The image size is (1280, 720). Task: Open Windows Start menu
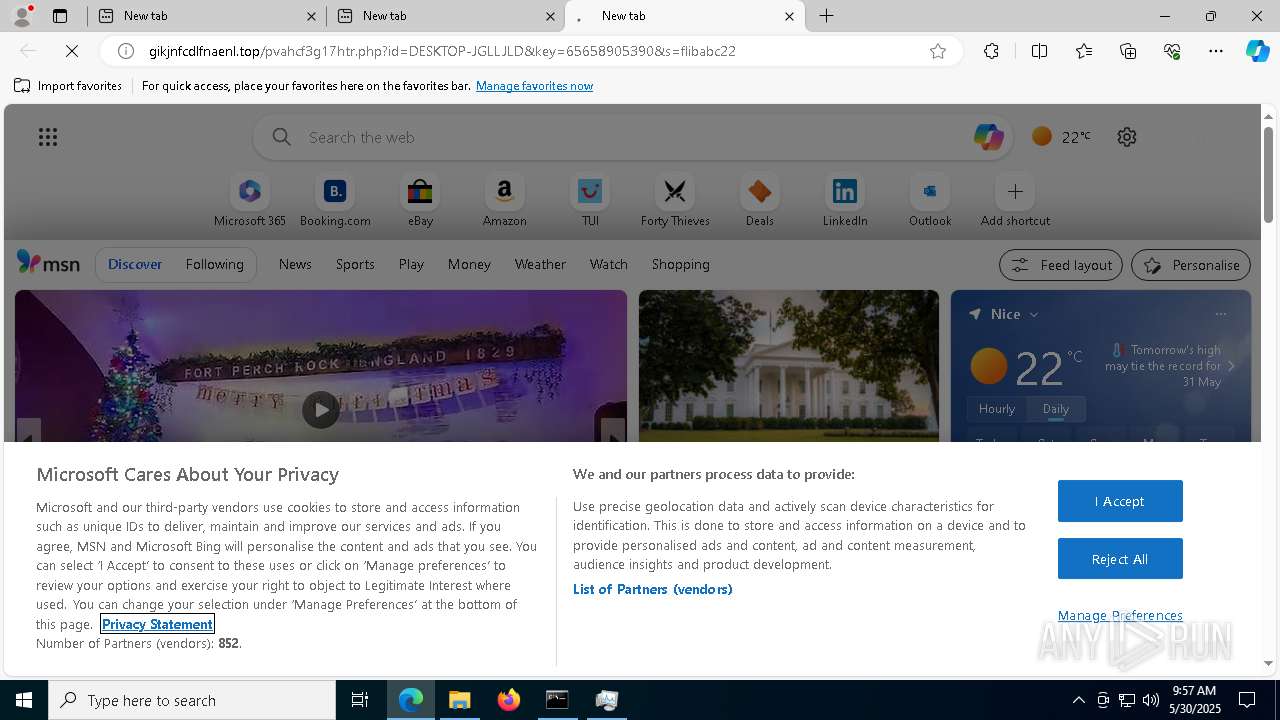(x=24, y=700)
